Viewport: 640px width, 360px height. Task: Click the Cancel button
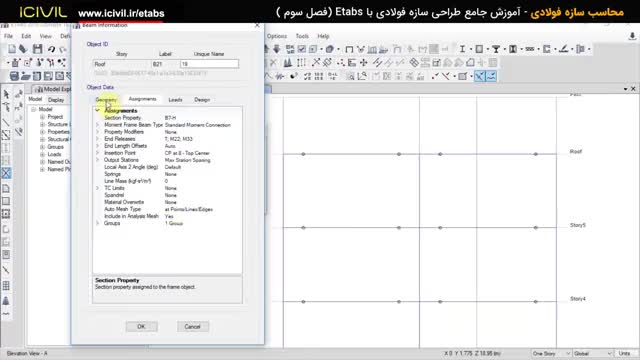click(x=193, y=327)
